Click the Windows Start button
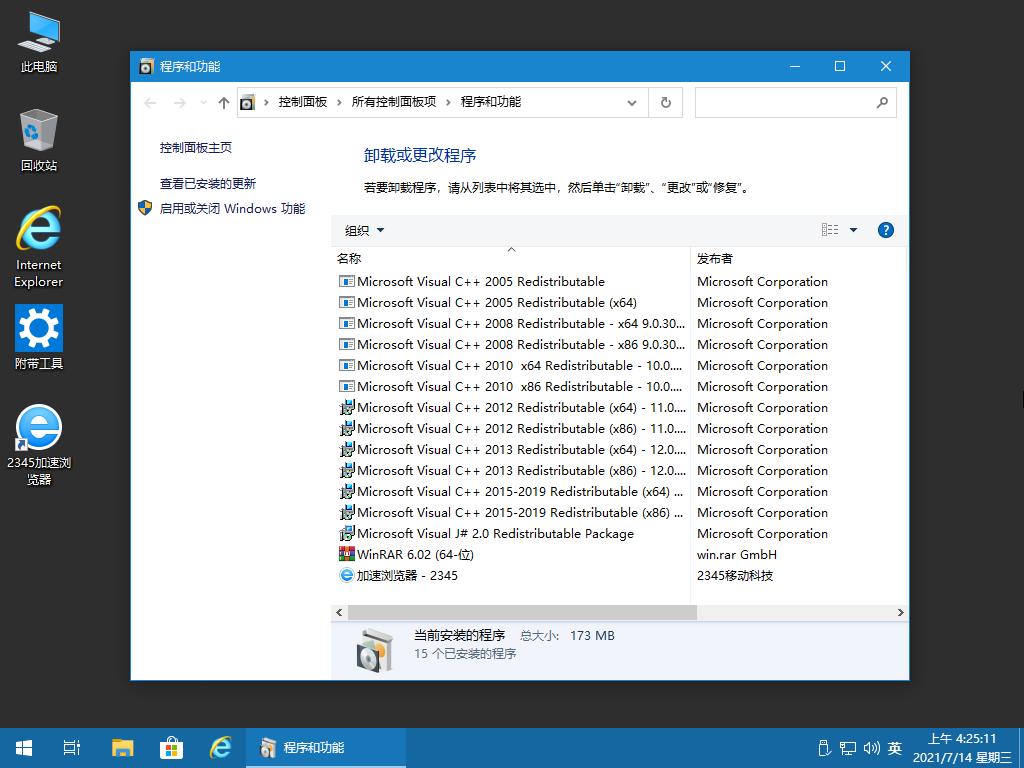 [x=24, y=748]
